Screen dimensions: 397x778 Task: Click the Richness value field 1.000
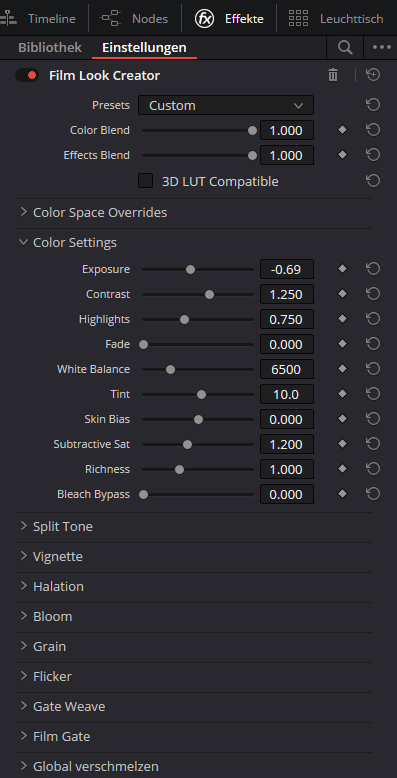[x=287, y=469]
